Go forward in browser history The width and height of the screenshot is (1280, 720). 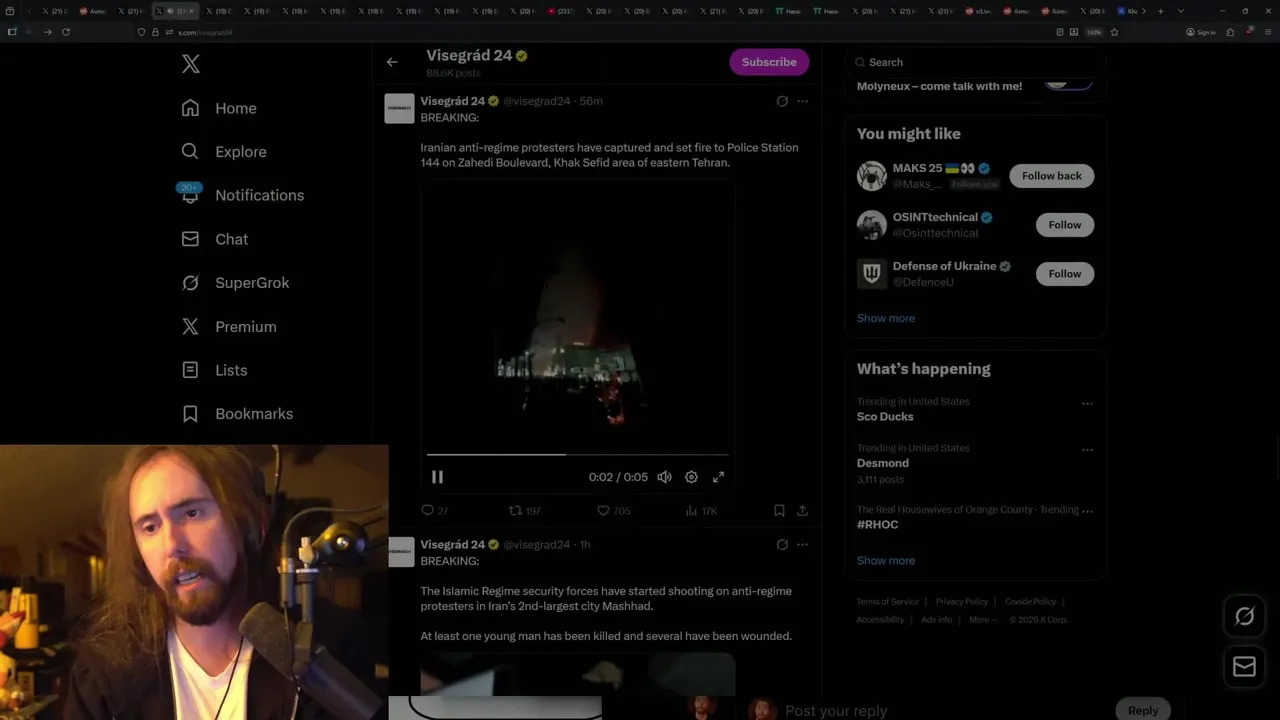tap(47, 32)
